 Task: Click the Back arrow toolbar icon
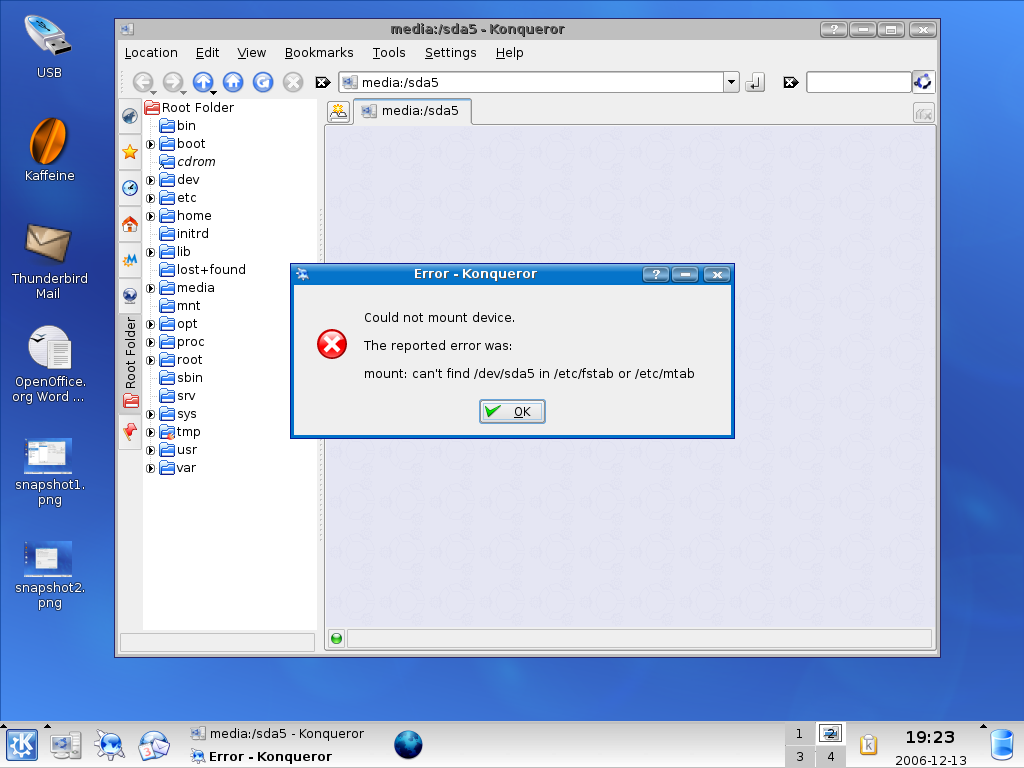click(143, 82)
